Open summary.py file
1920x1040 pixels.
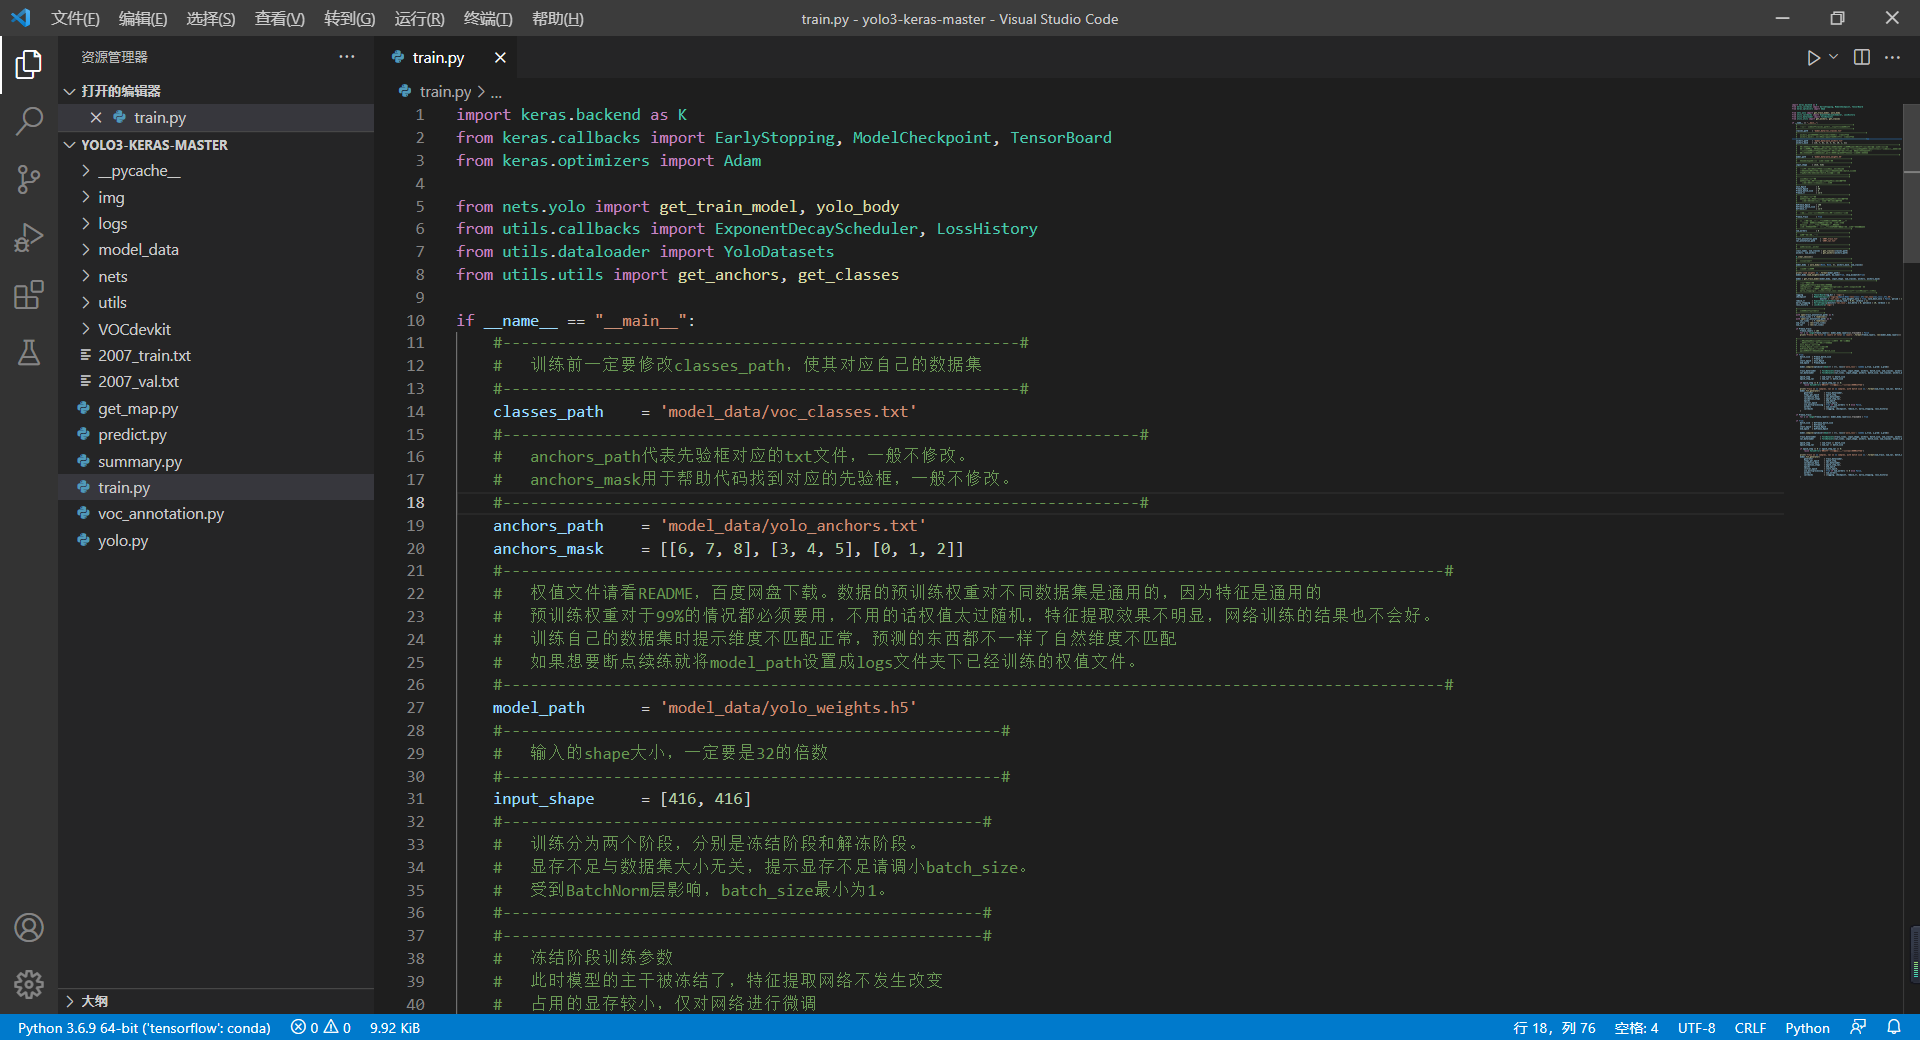click(x=216, y=461)
